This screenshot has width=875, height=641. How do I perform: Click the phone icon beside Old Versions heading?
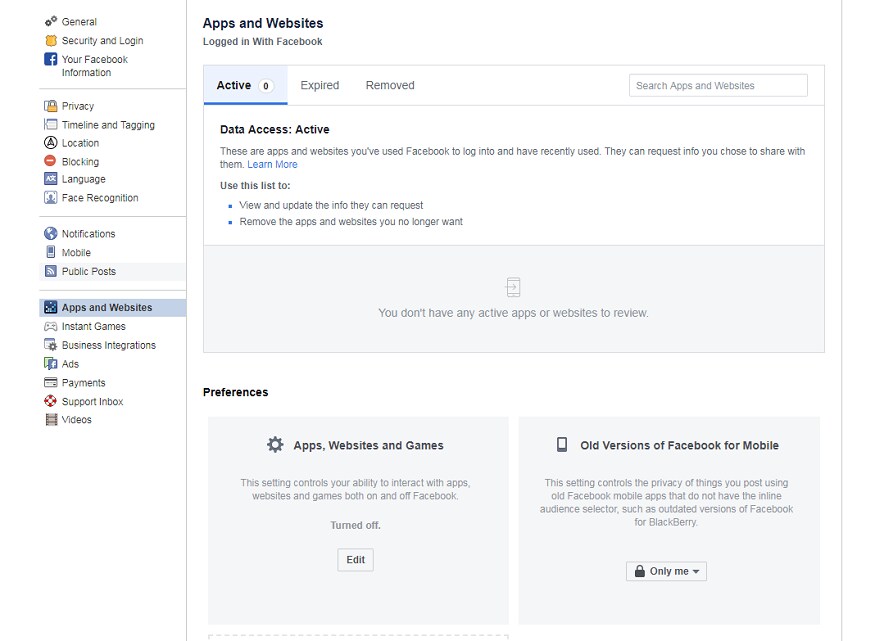(562, 445)
